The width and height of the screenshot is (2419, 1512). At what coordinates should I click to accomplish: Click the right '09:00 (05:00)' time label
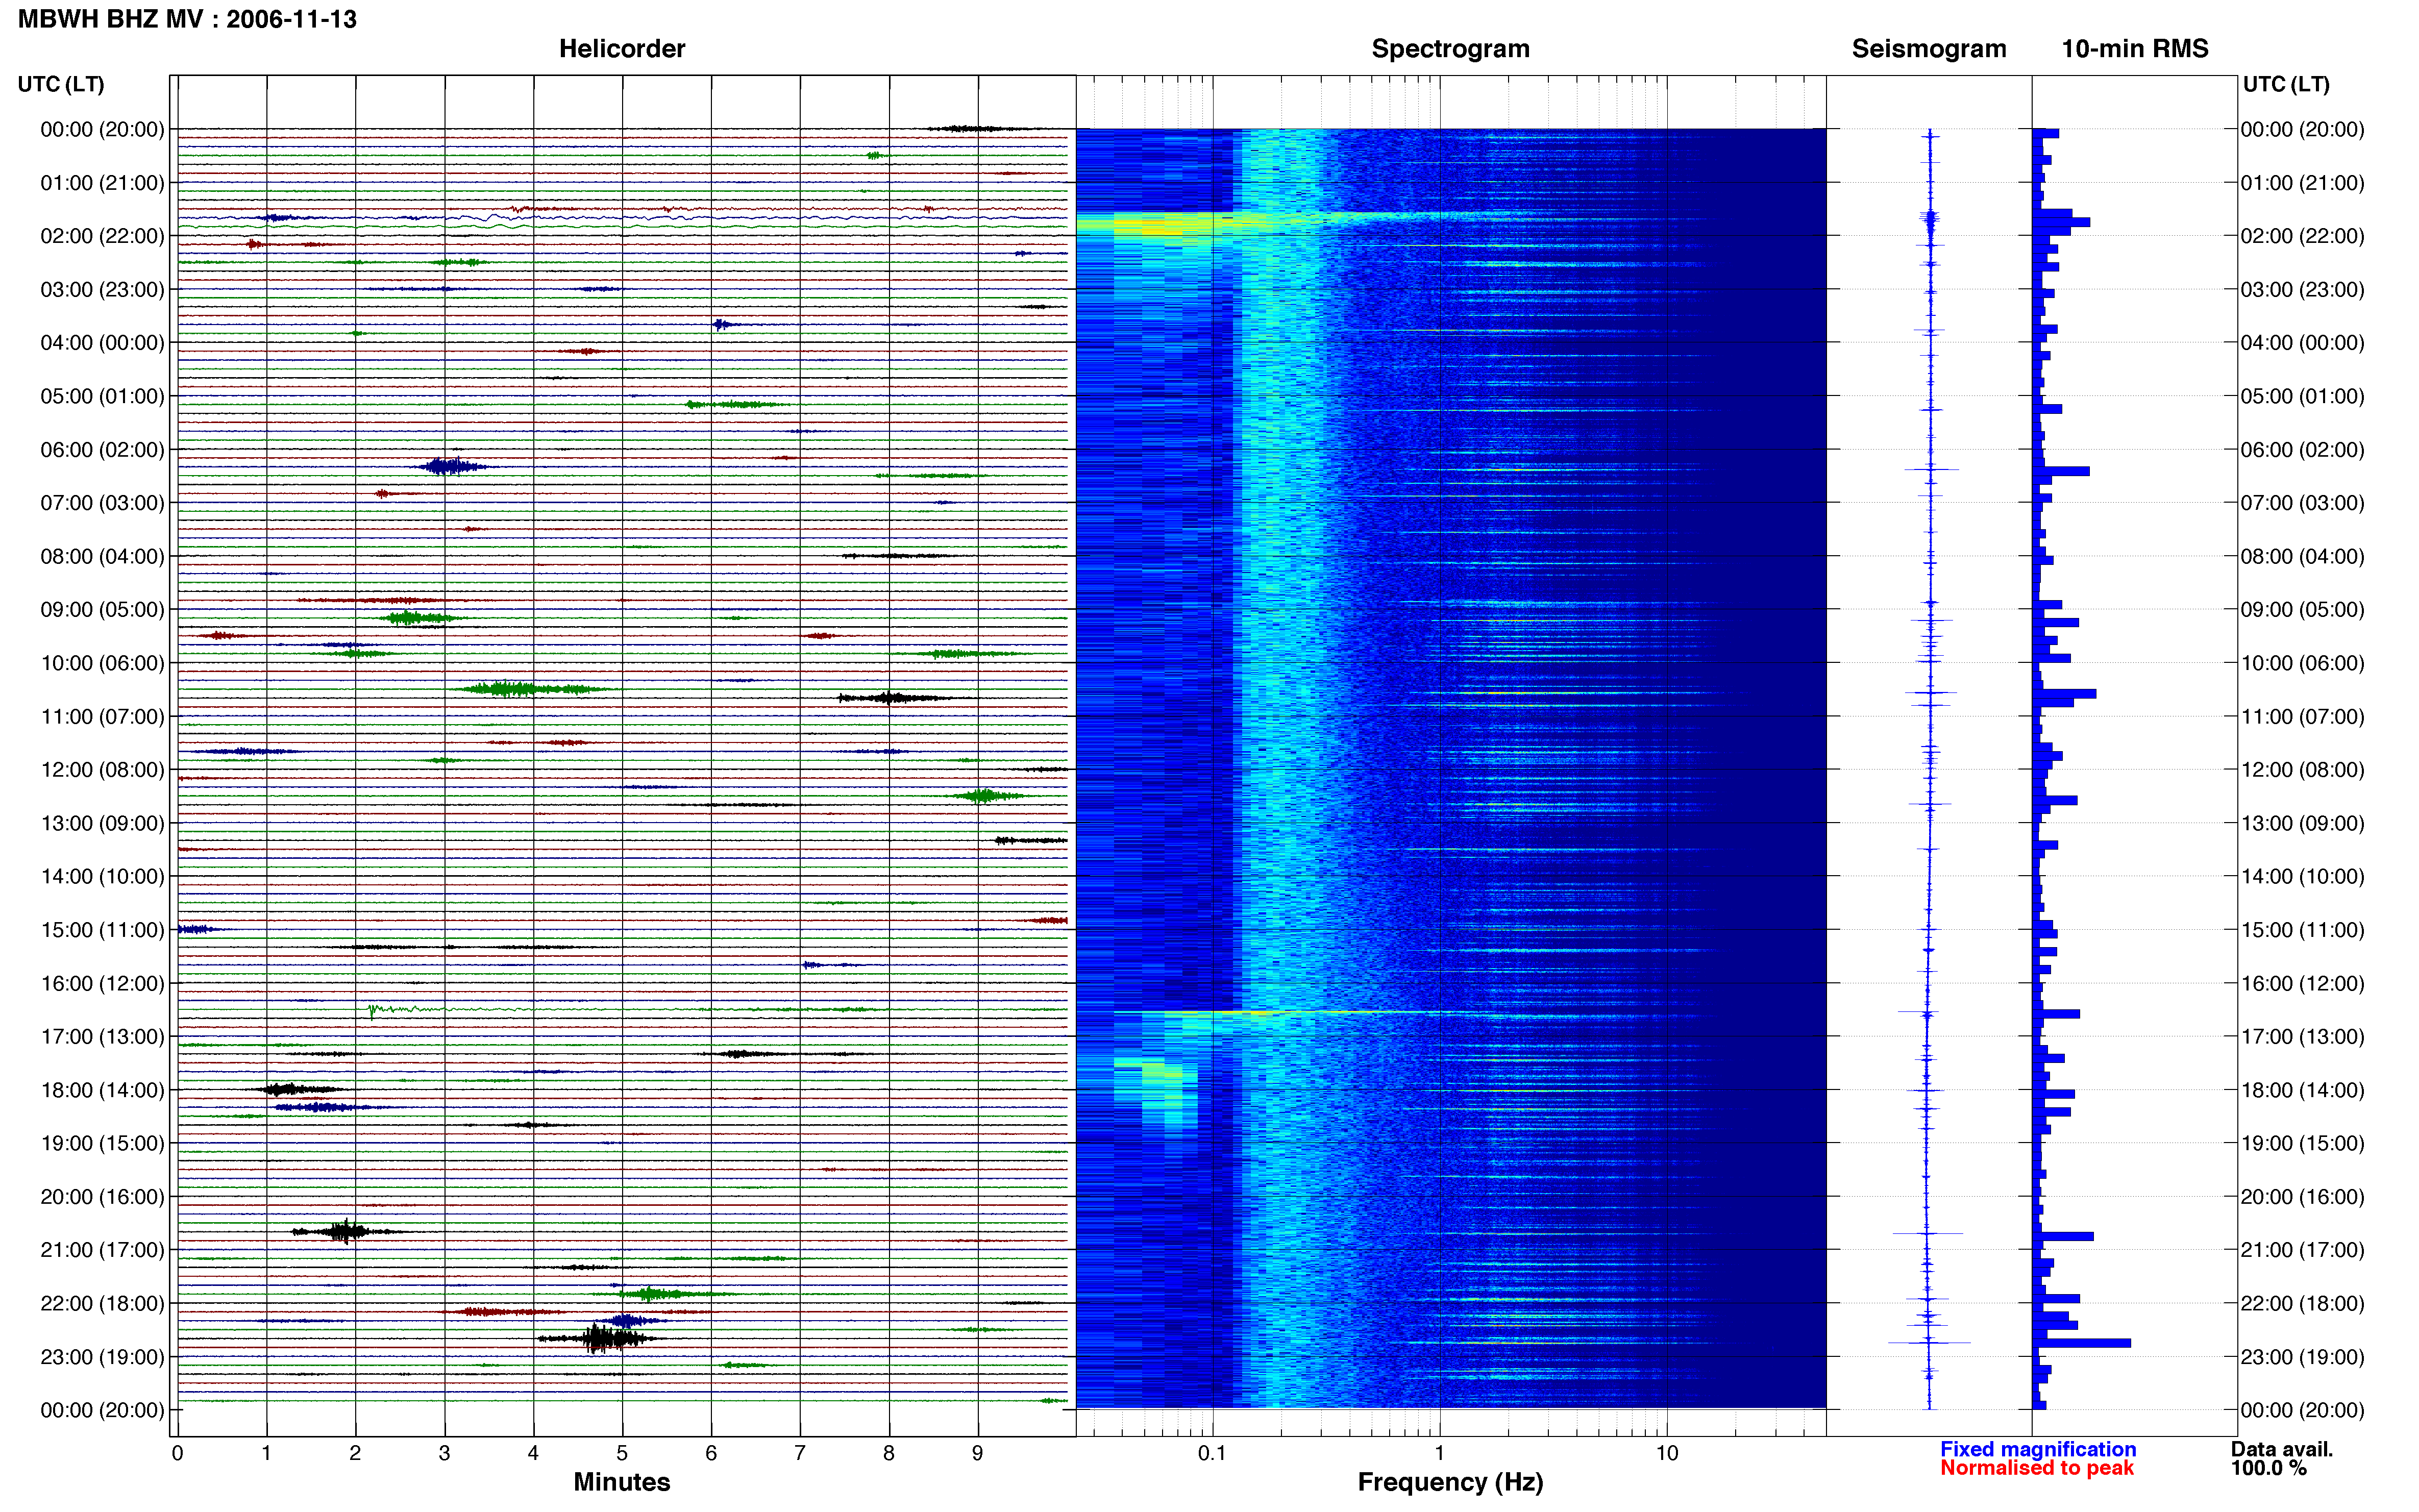tap(2302, 610)
